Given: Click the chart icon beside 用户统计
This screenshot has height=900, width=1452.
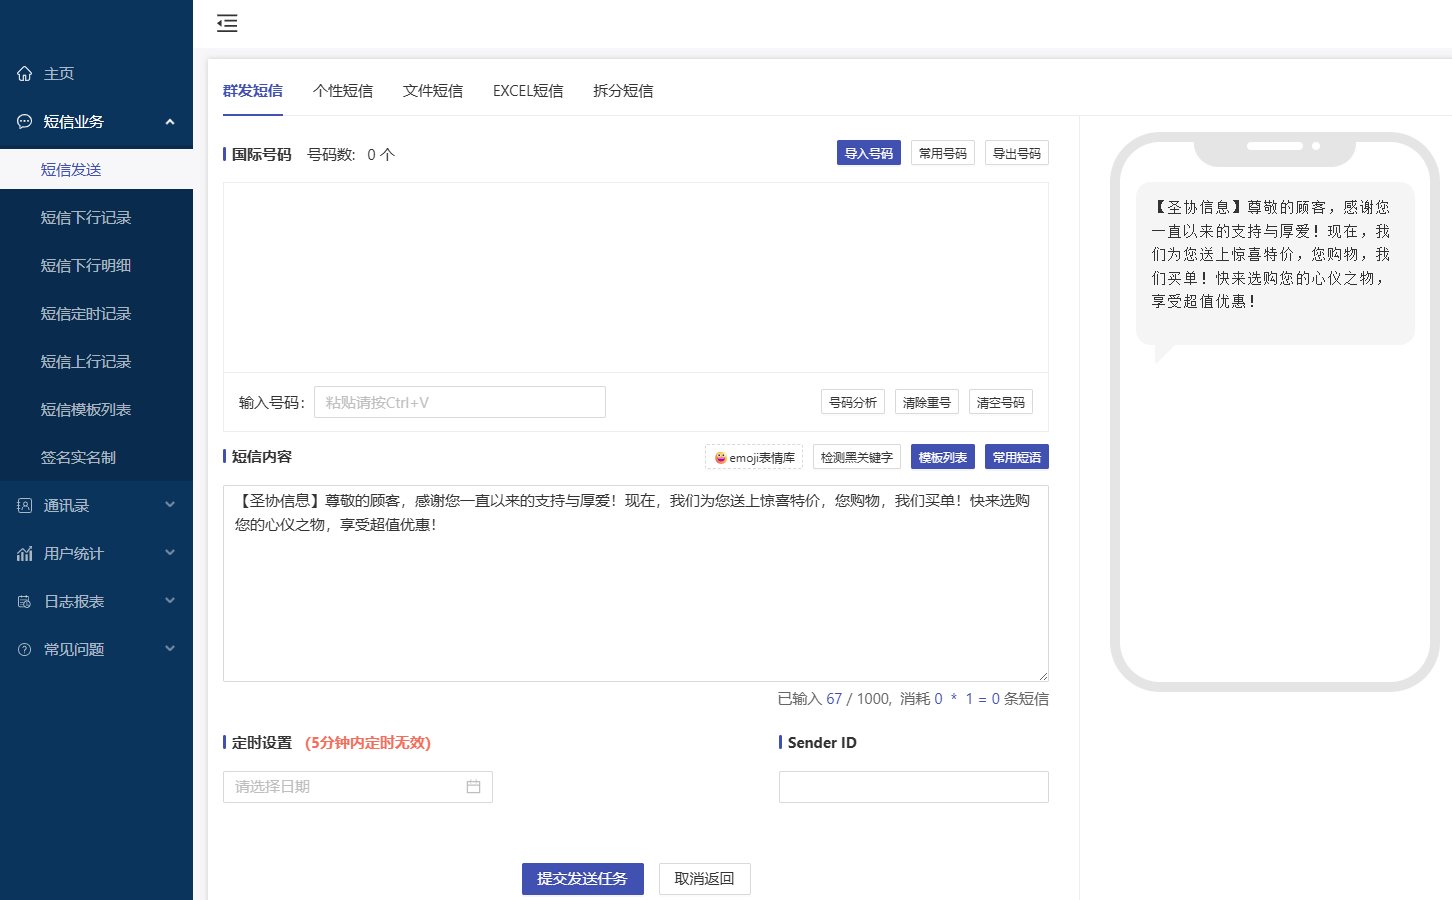Looking at the screenshot, I should pyautogui.click(x=25, y=554).
